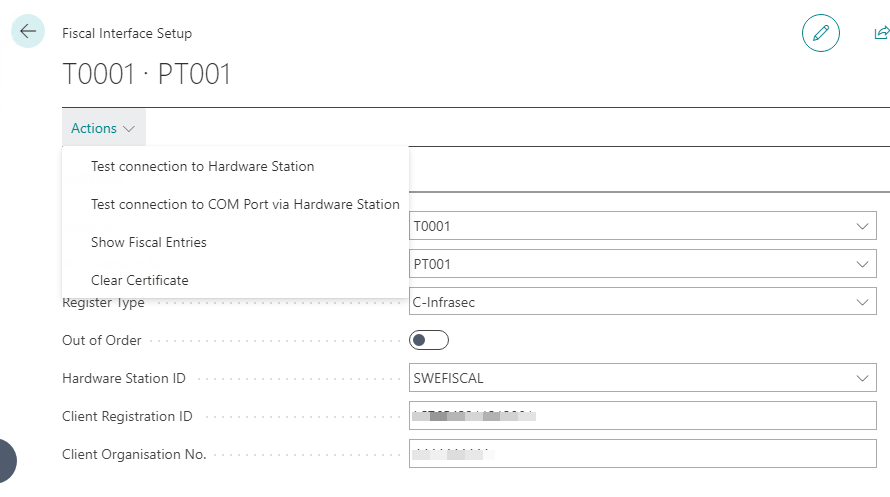This screenshot has width=890, height=497.
Task: Click the Hardware Station ID label
Action: [x=124, y=379]
